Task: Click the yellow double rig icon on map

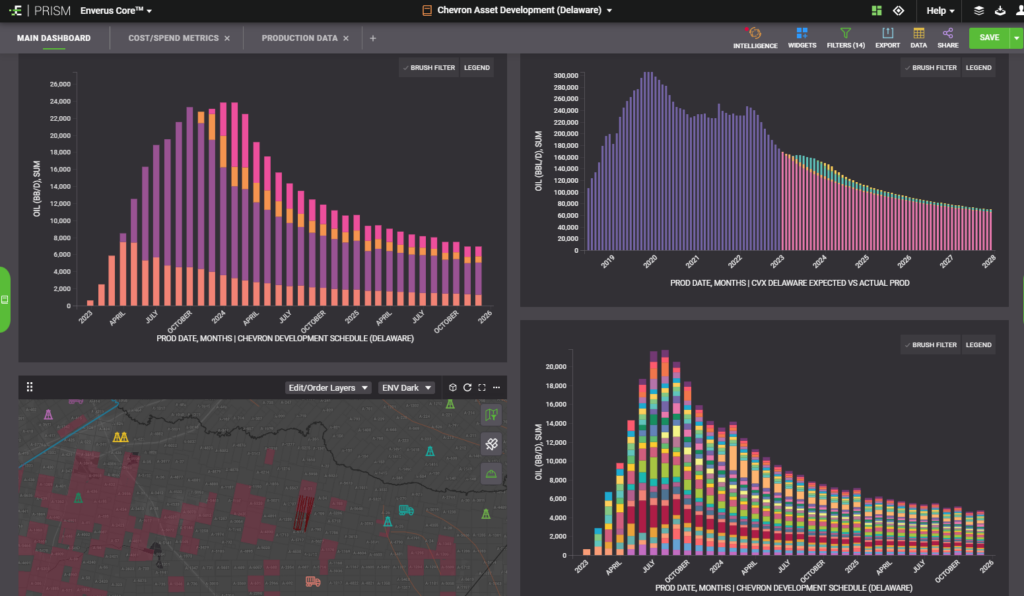Action: pos(120,437)
